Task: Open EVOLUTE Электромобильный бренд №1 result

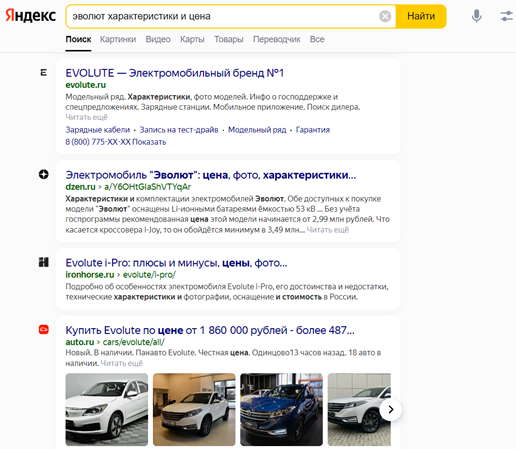Action: pyautogui.click(x=174, y=73)
